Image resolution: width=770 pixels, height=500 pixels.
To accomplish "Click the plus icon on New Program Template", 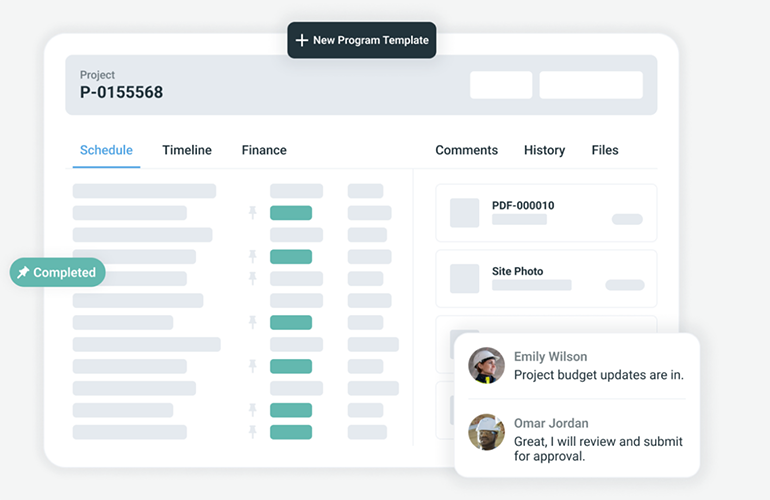I will coord(301,40).
